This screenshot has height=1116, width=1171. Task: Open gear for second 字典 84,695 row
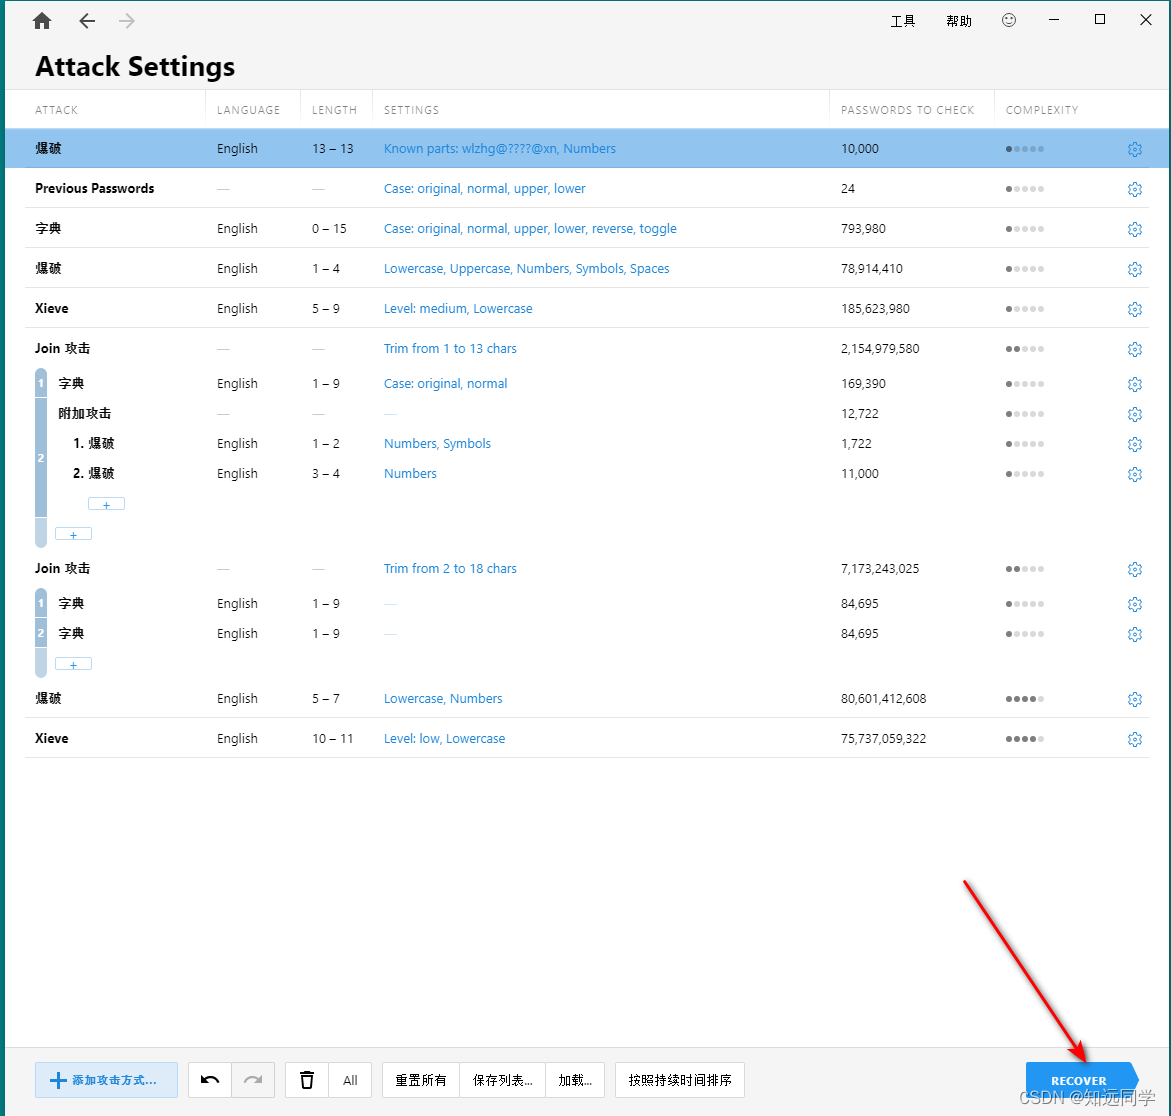point(1134,634)
